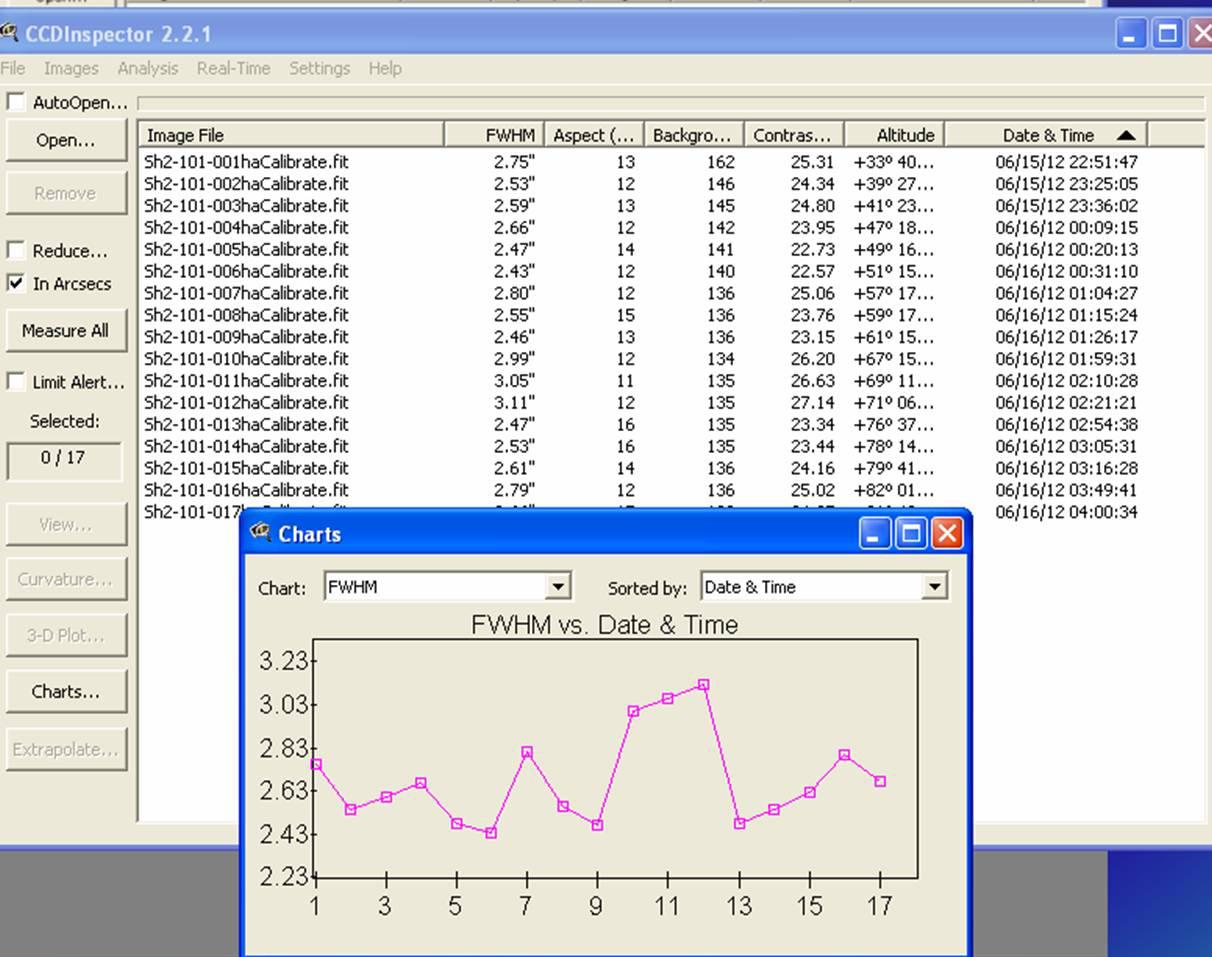The image size is (1212, 957).
Task: Open the Help menu
Action: click(x=385, y=68)
